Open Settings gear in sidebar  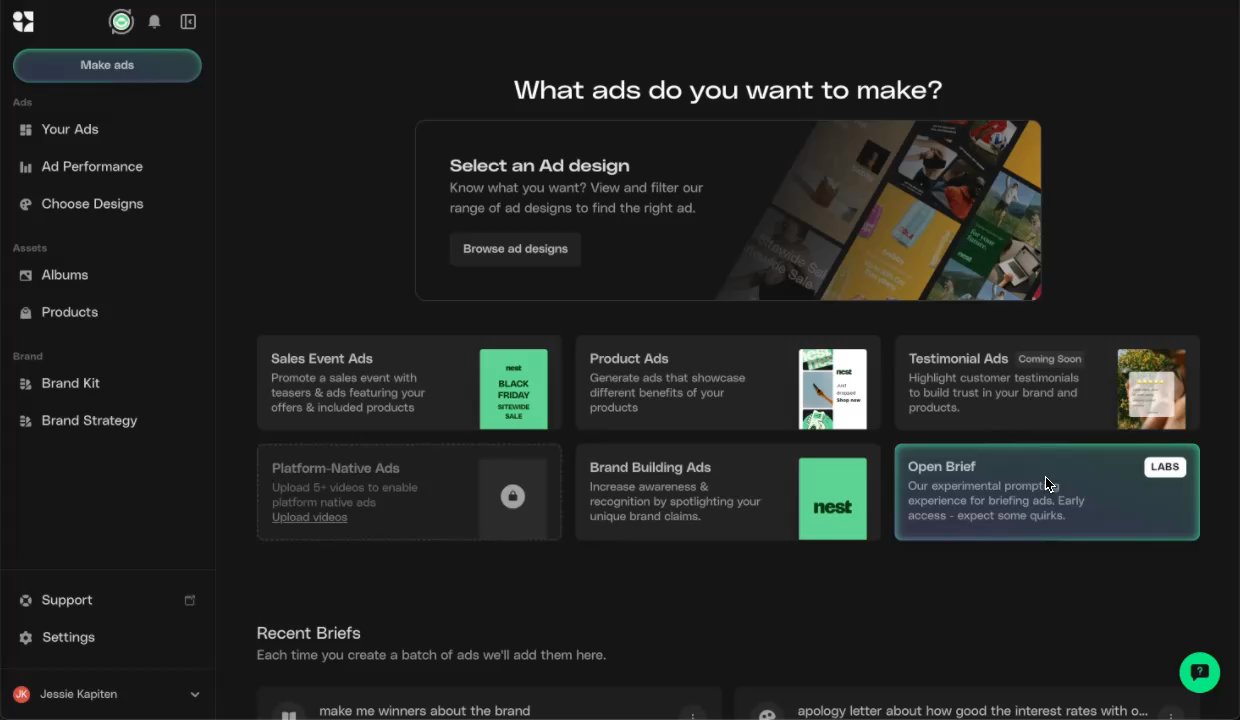pyautogui.click(x=26, y=638)
